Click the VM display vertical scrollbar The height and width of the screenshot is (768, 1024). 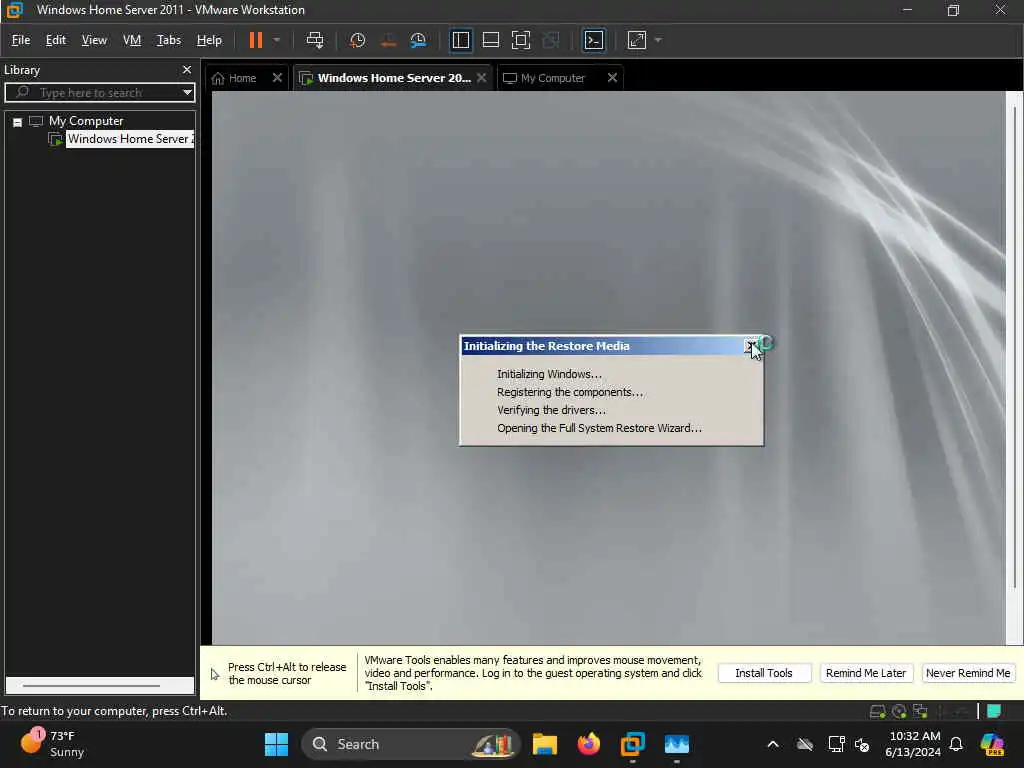(1014, 346)
